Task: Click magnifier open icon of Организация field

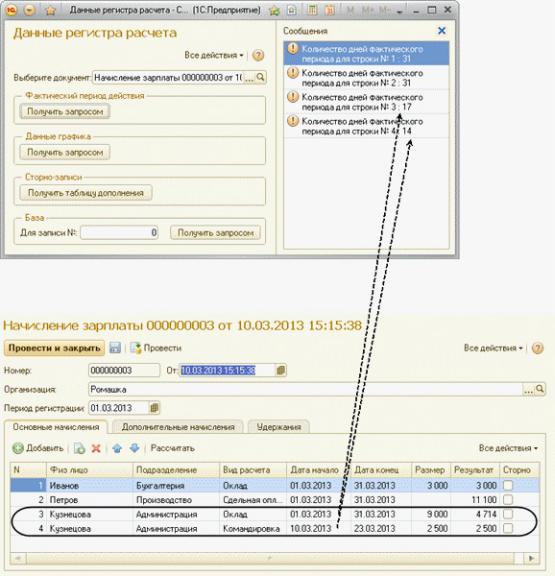Action: tap(540, 389)
